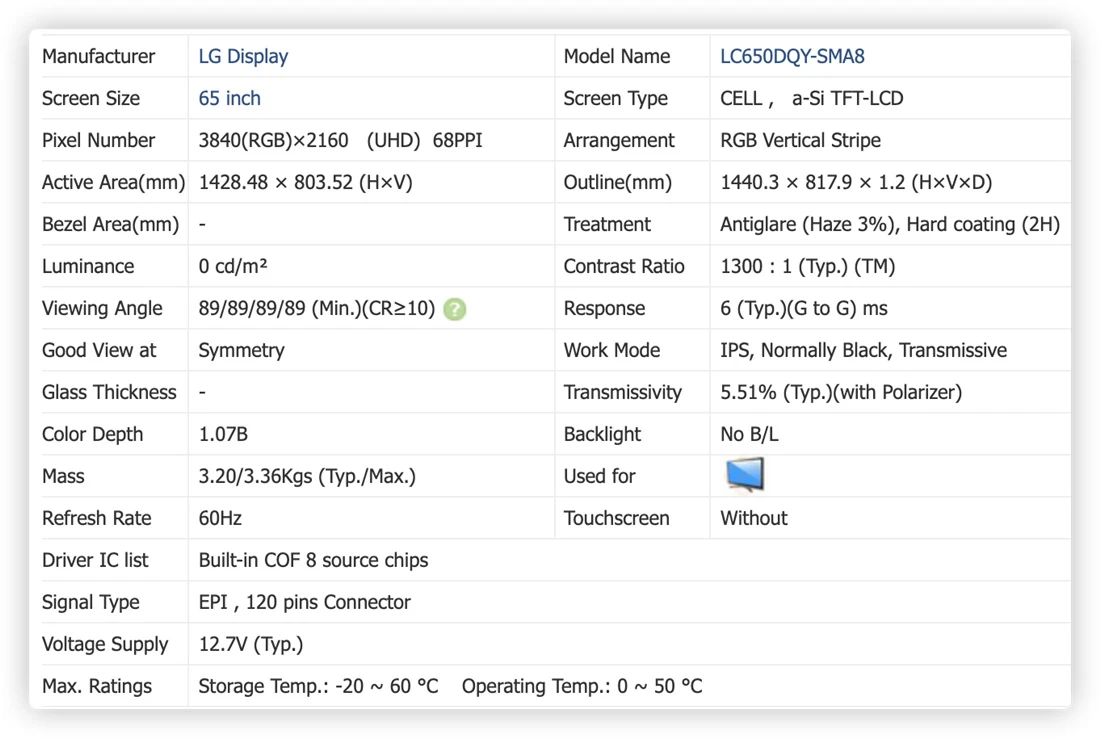Image resolution: width=1100 pixels, height=738 pixels.
Task: Select the 0 cd/m² luminance value
Action: coord(233,267)
